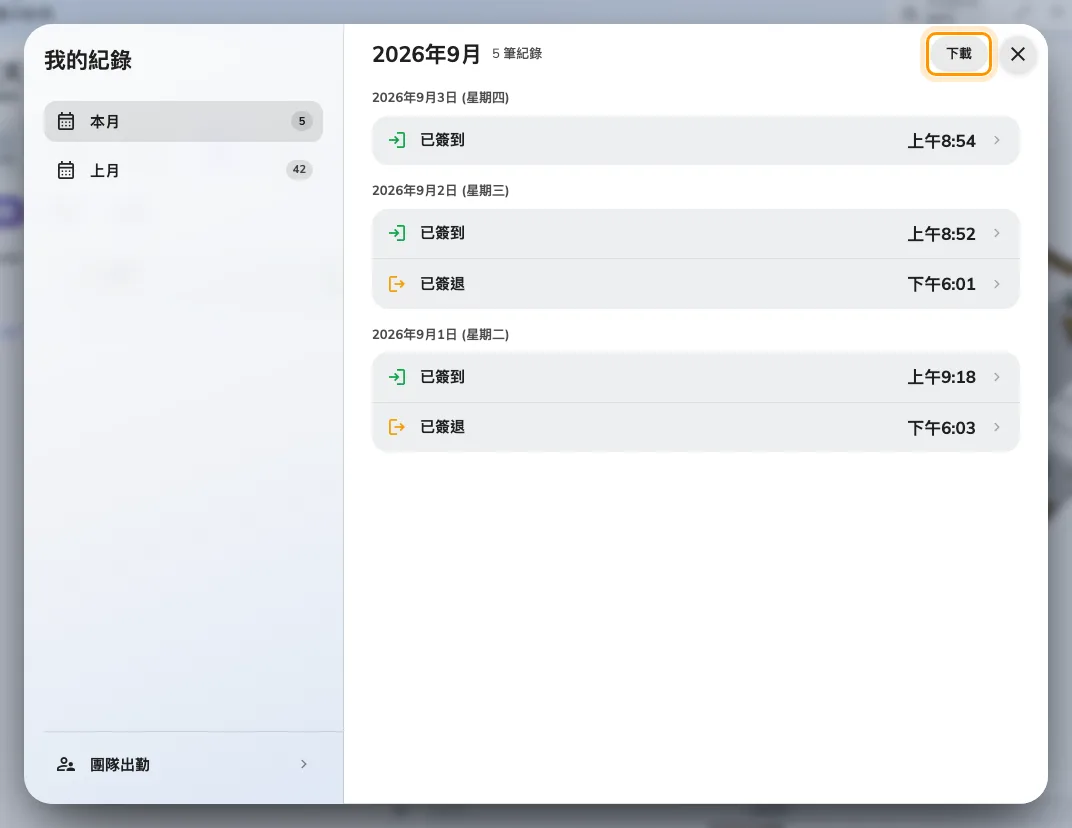This screenshot has height=828, width=1072.
Task: Click the time 下午6:03
Action: (x=941, y=428)
